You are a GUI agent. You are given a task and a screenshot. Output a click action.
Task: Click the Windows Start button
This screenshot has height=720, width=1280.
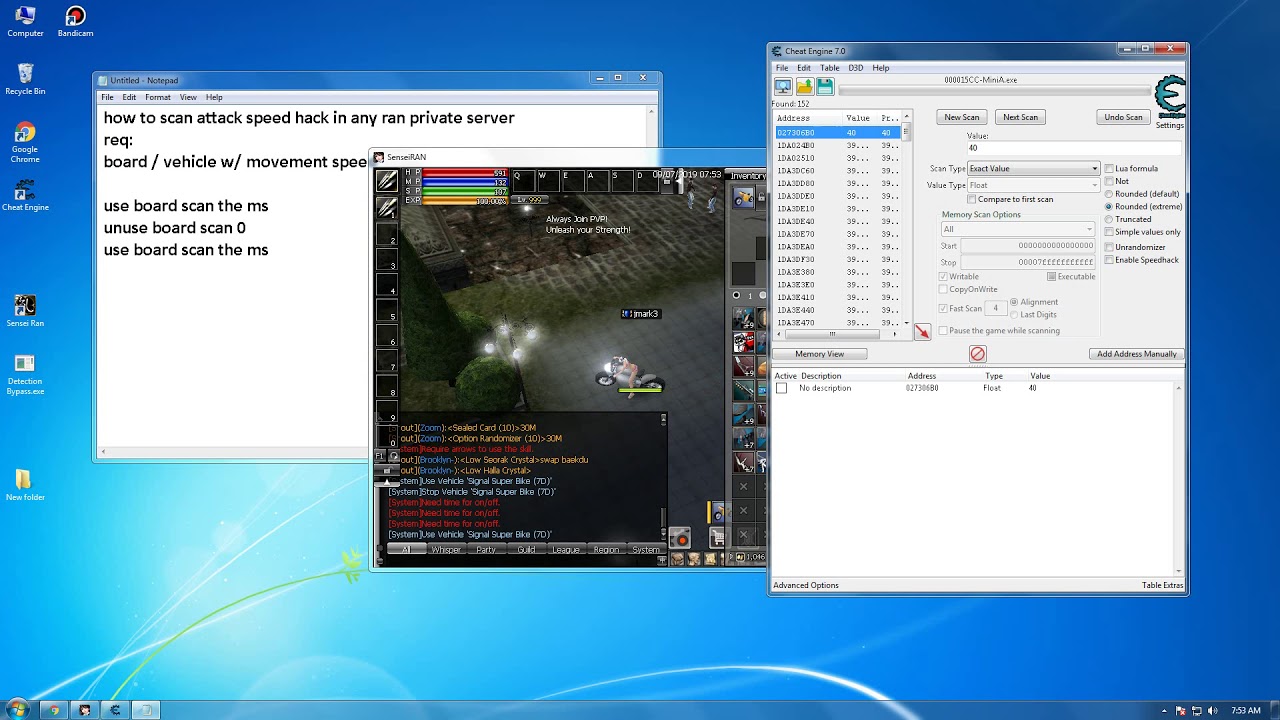coord(17,710)
